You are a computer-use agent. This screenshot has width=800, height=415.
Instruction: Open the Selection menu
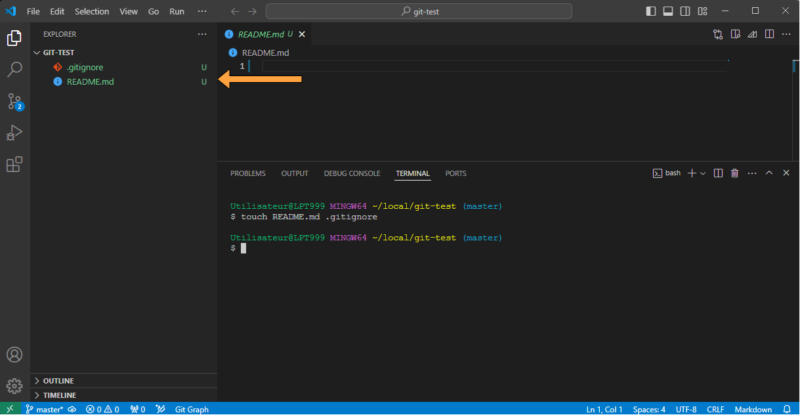coord(92,11)
